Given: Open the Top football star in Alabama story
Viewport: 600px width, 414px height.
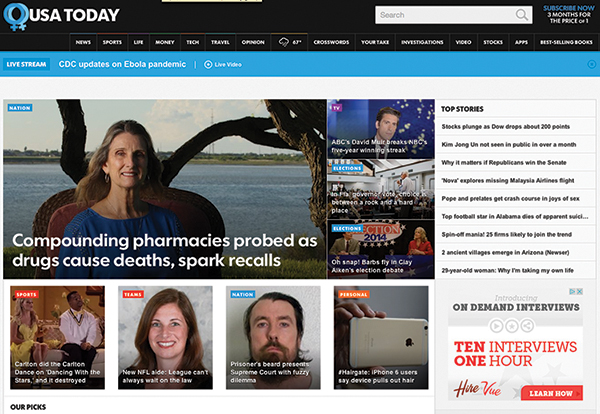Looking at the screenshot, I should (x=515, y=217).
